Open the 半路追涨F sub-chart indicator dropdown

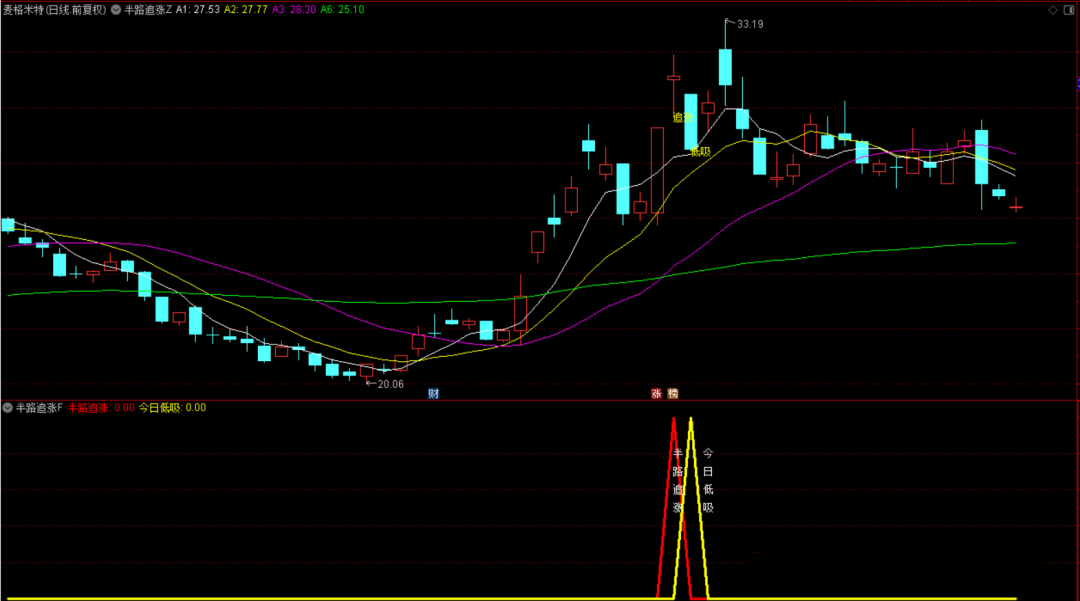click(x=8, y=407)
